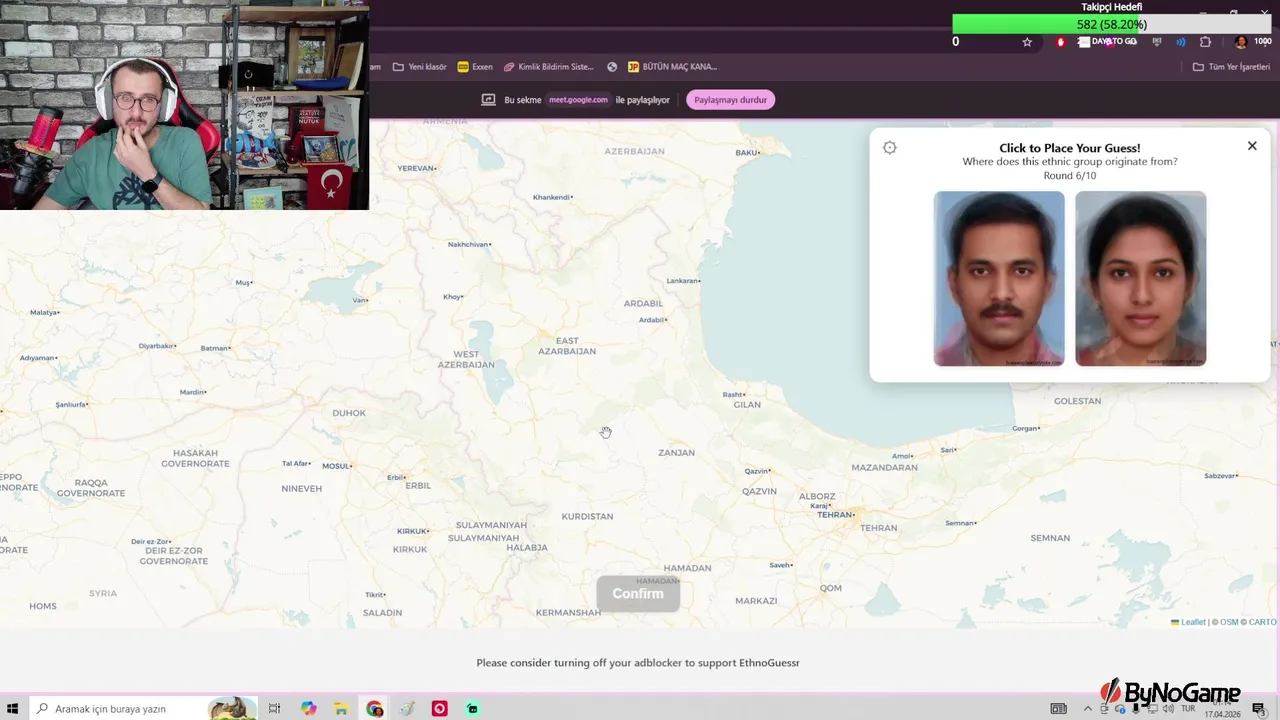Viewport: 1280px width, 720px height.
Task: Place guess on ZANJAN label
Action: pyautogui.click(x=676, y=453)
